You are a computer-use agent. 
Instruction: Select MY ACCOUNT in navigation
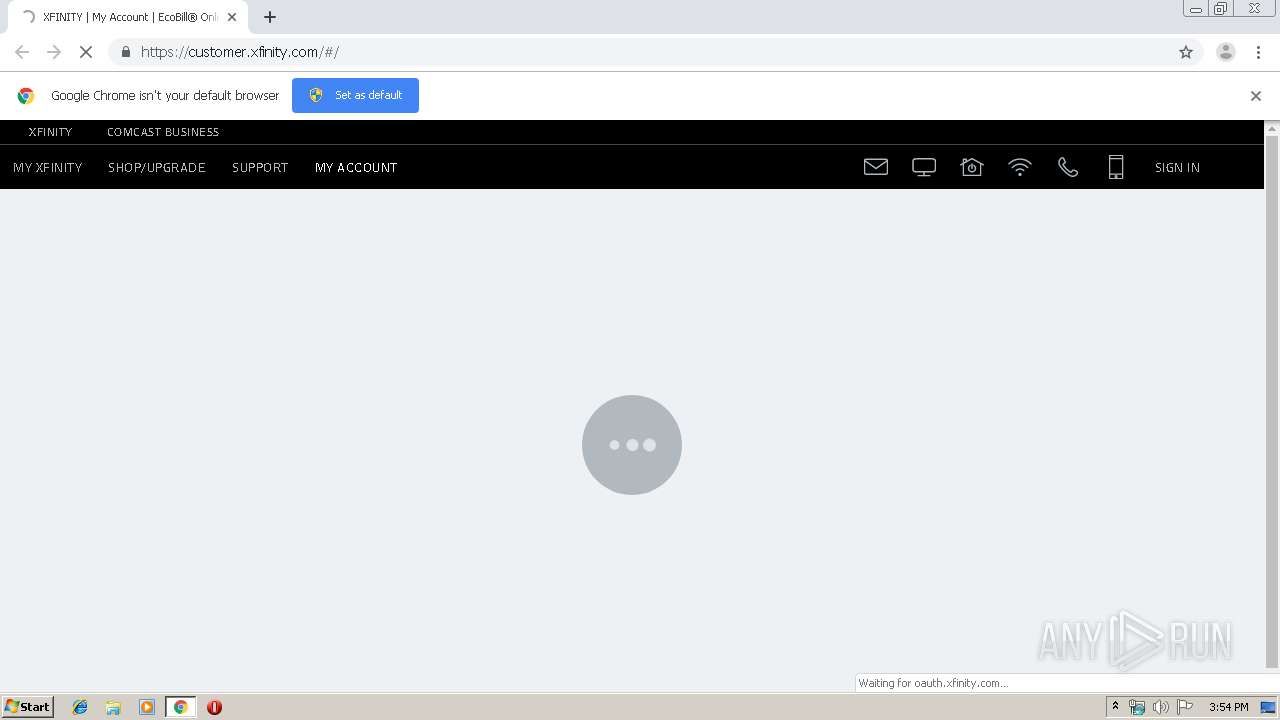click(356, 167)
